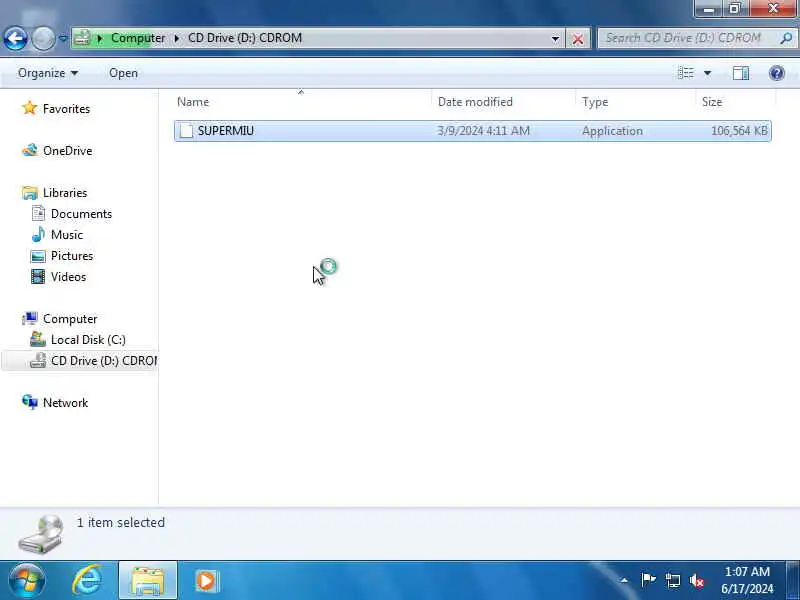Click the Computer monitor icon in tree

point(30,318)
